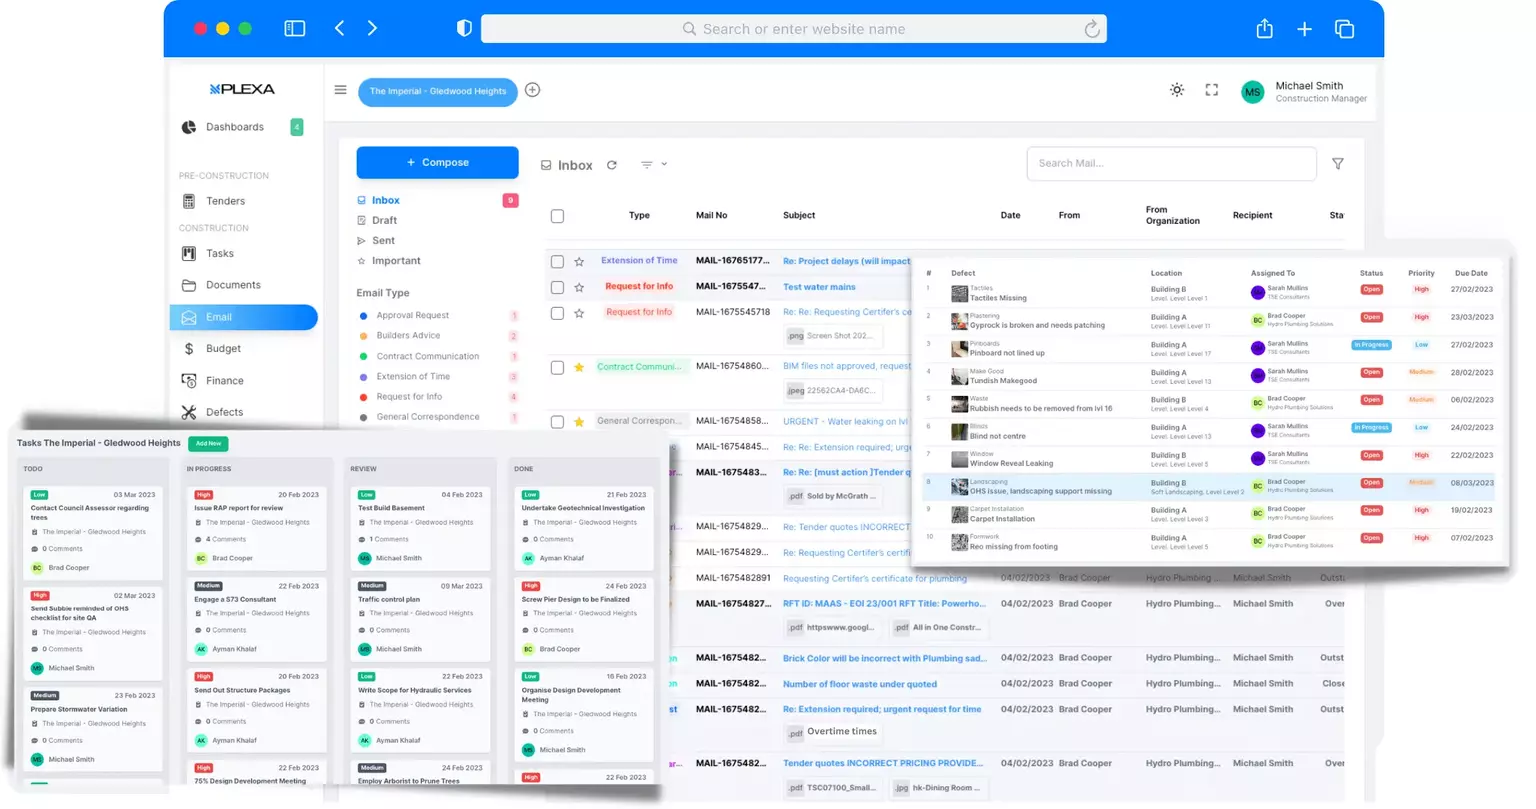Viewport: 1536px width, 809px height.
Task: Switch theme using the sun icon
Action: [x=1176, y=90]
